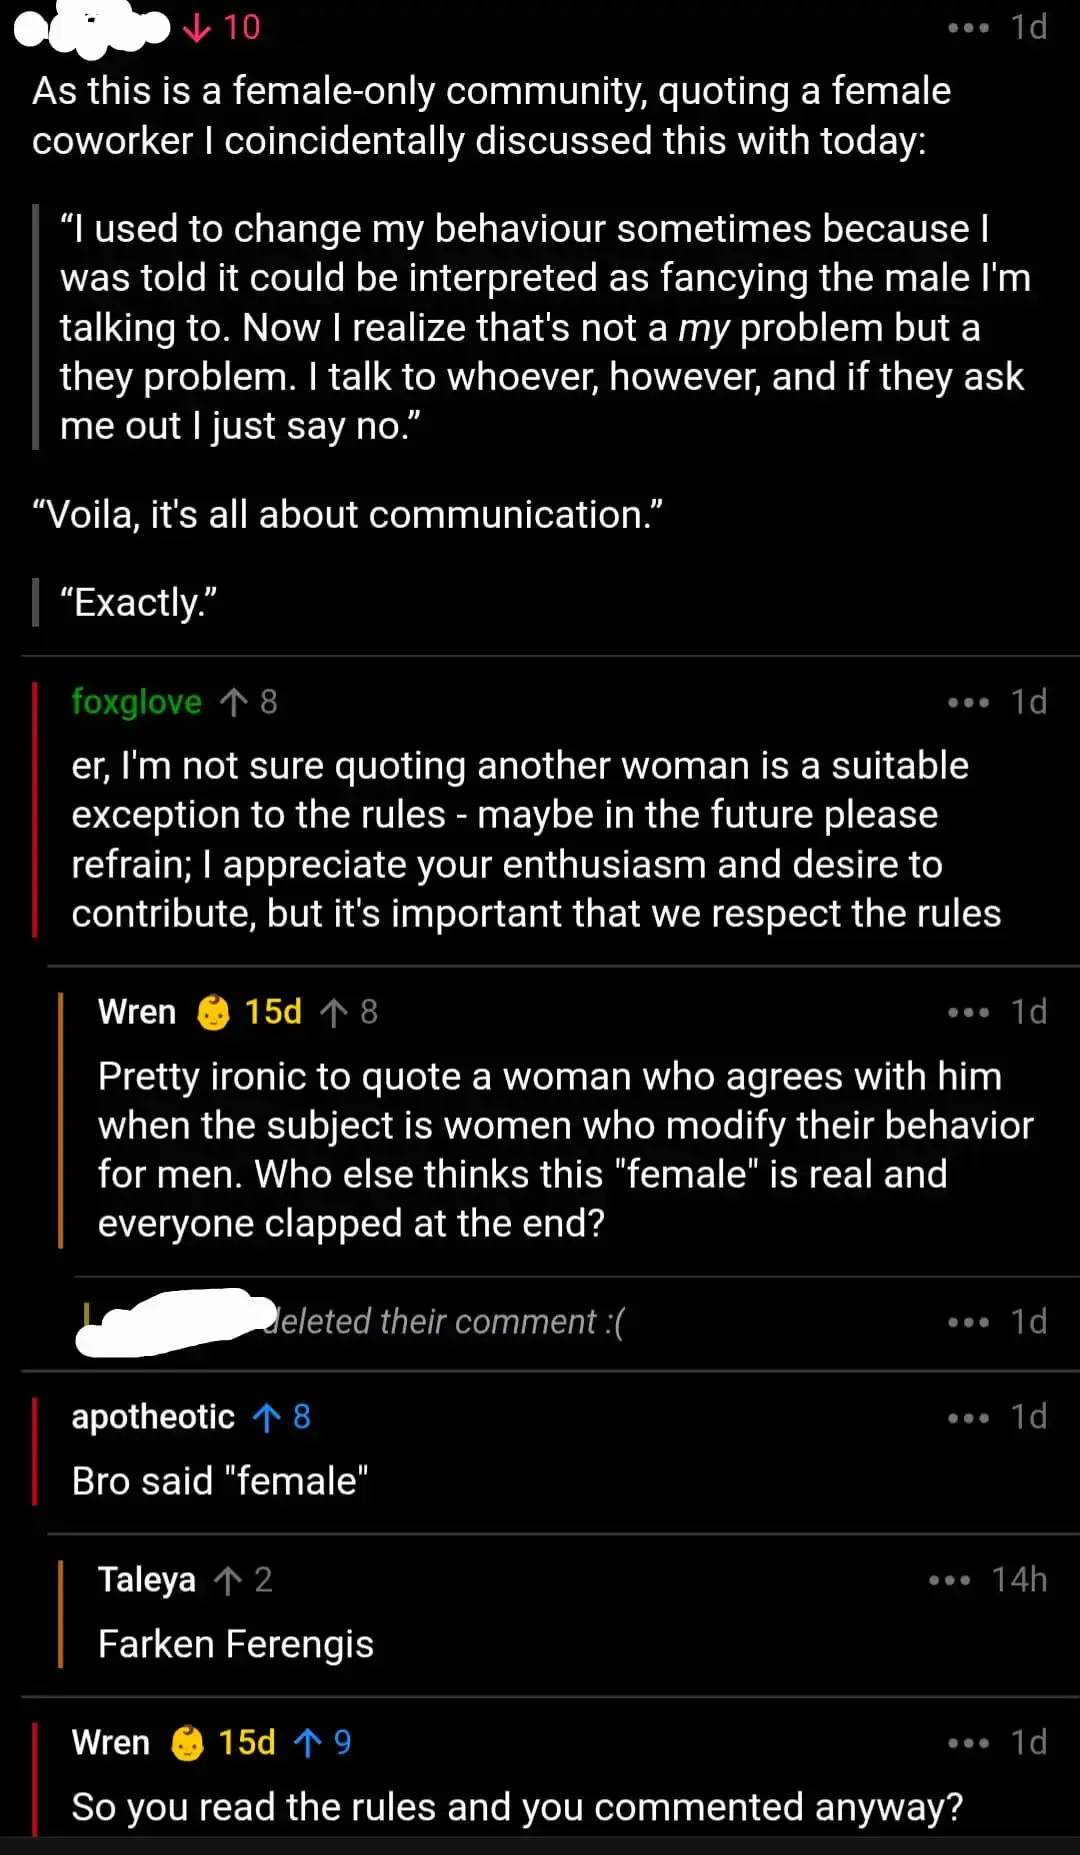This screenshot has width=1080, height=1855.
Task: Open more options for foxglove's comment
Action: point(968,702)
